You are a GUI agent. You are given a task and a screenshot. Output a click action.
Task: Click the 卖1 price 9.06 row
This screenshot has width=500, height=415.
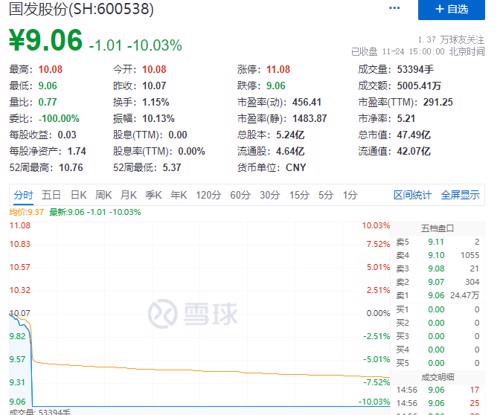pos(437,295)
